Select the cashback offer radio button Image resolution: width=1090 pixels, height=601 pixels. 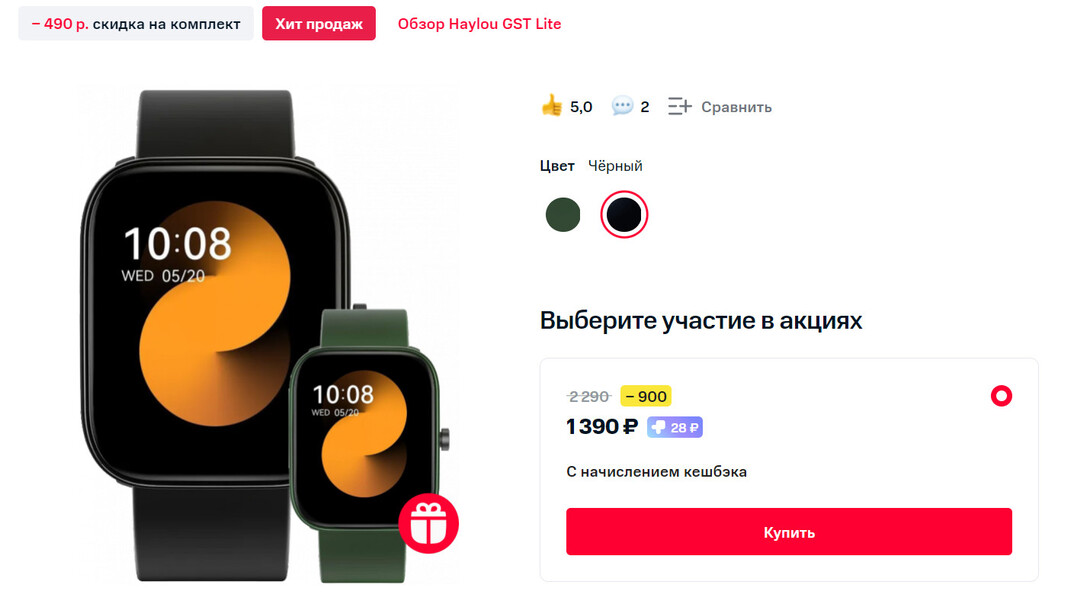[1001, 396]
